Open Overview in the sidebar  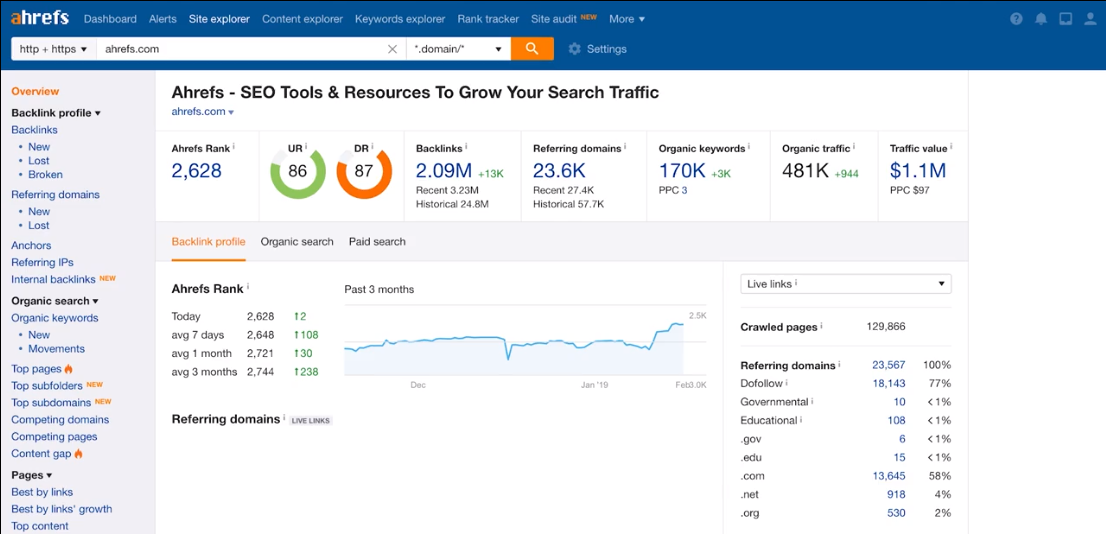[x=35, y=91]
